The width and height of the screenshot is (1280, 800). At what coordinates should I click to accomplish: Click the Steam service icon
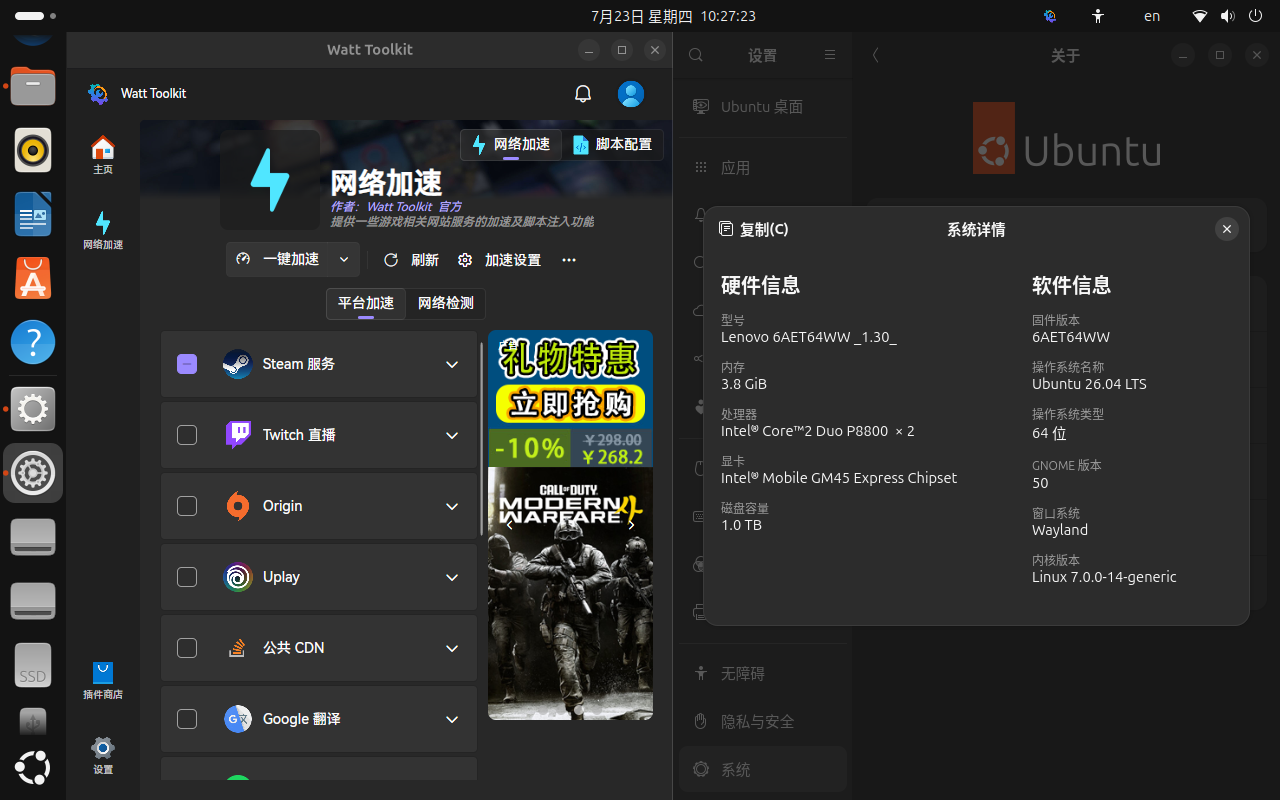237,364
